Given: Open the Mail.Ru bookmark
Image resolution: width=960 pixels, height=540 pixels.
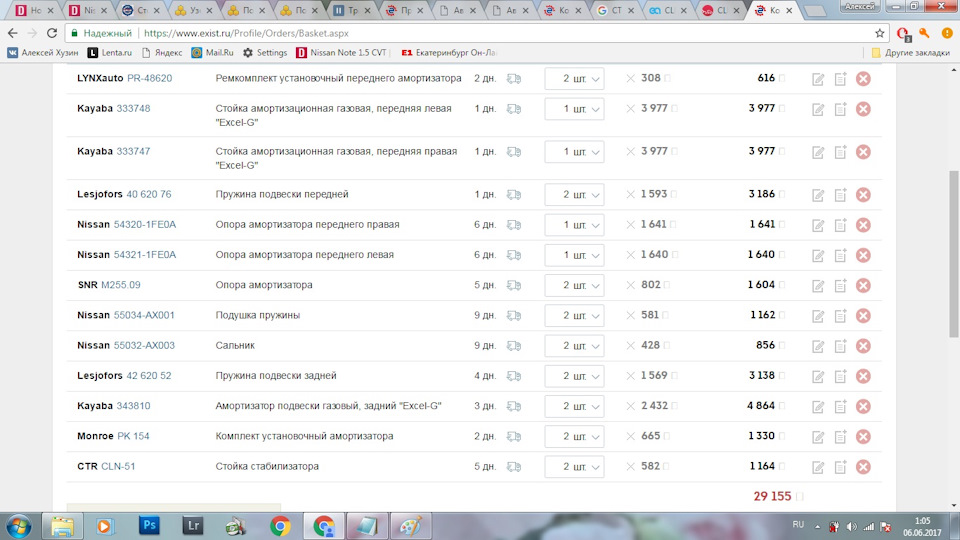Looking at the screenshot, I should click(x=212, y=53).
